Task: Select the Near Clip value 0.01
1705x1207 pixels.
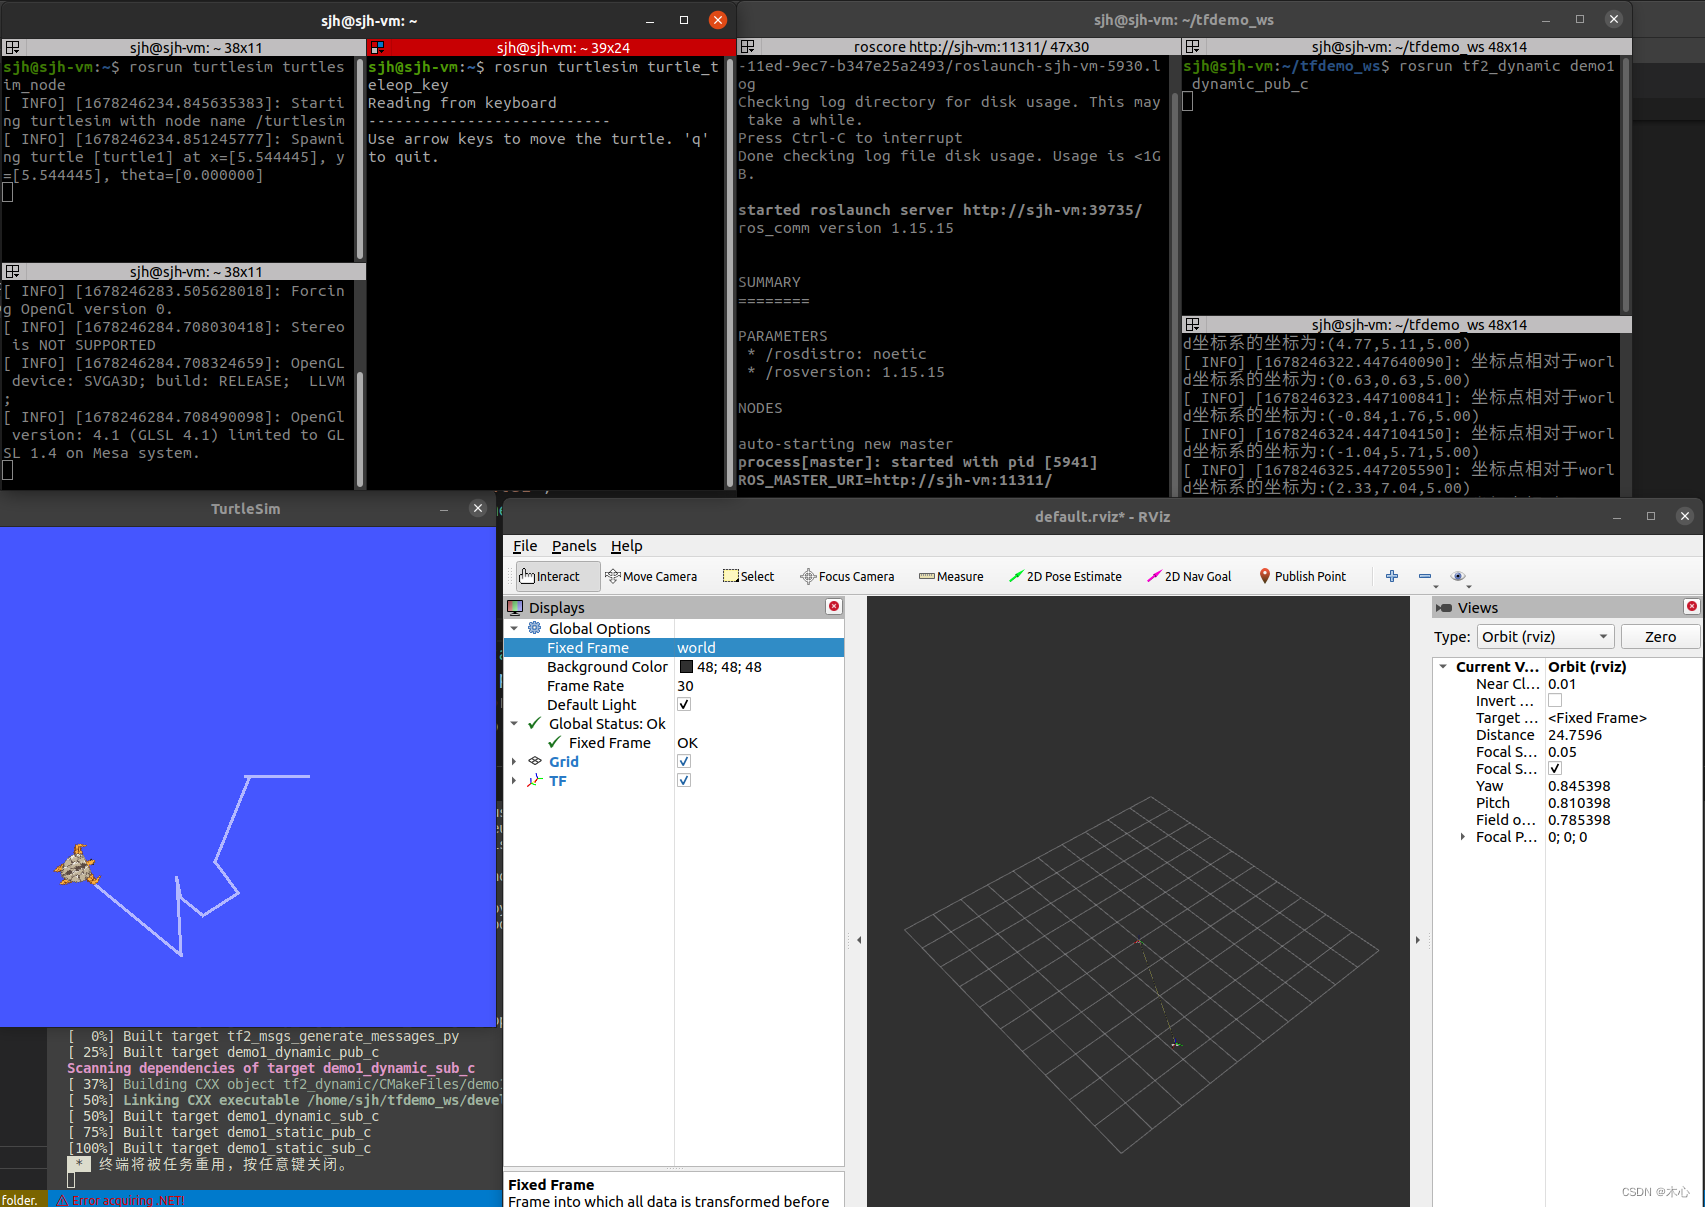Action: [x=1562, y=683]
